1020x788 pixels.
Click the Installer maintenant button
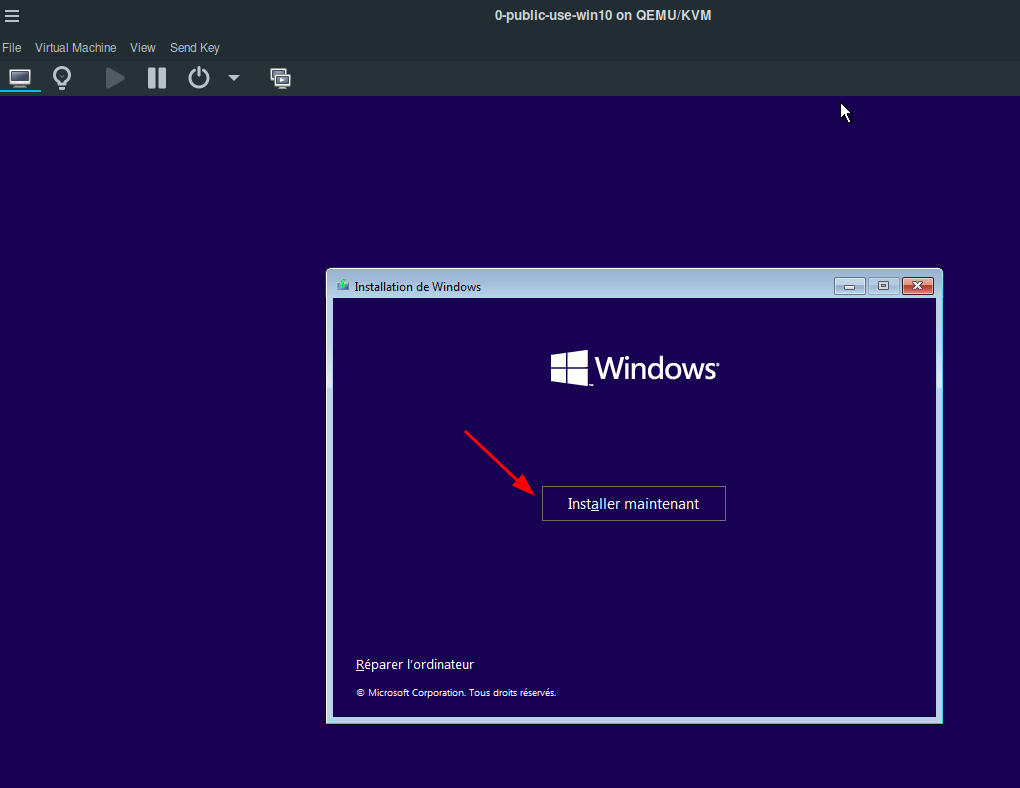[x=633, y=504]
